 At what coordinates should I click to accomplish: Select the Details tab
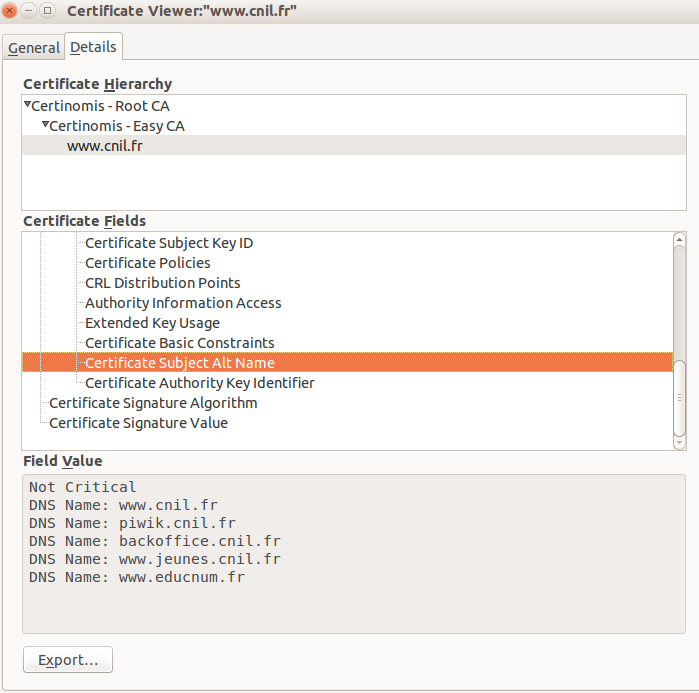pyautogui.click(x=94, y=46)
